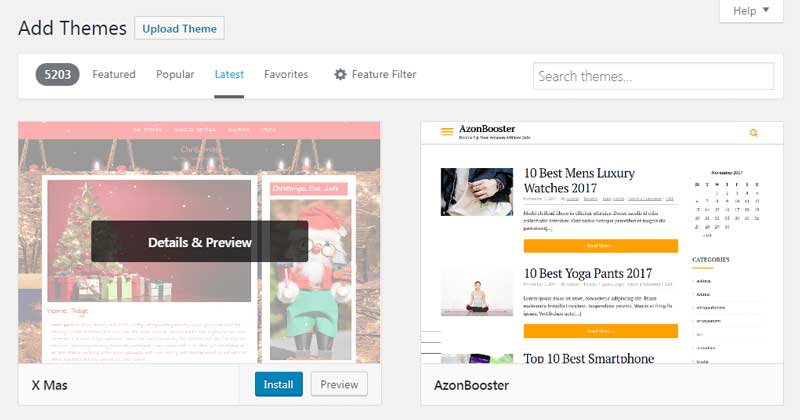800x420 pixels.
Task: Click the yoga photo in AzonBooster preview
Action: (476, 292)
